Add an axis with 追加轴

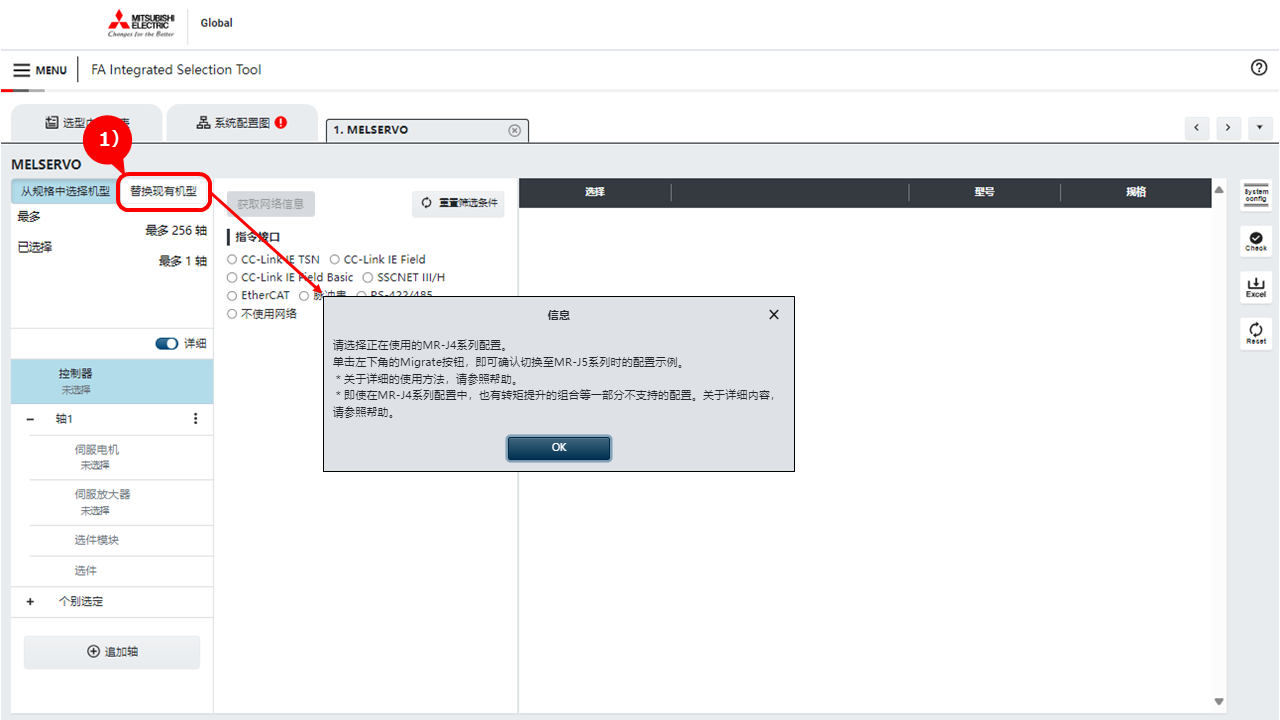click(112, 652)
